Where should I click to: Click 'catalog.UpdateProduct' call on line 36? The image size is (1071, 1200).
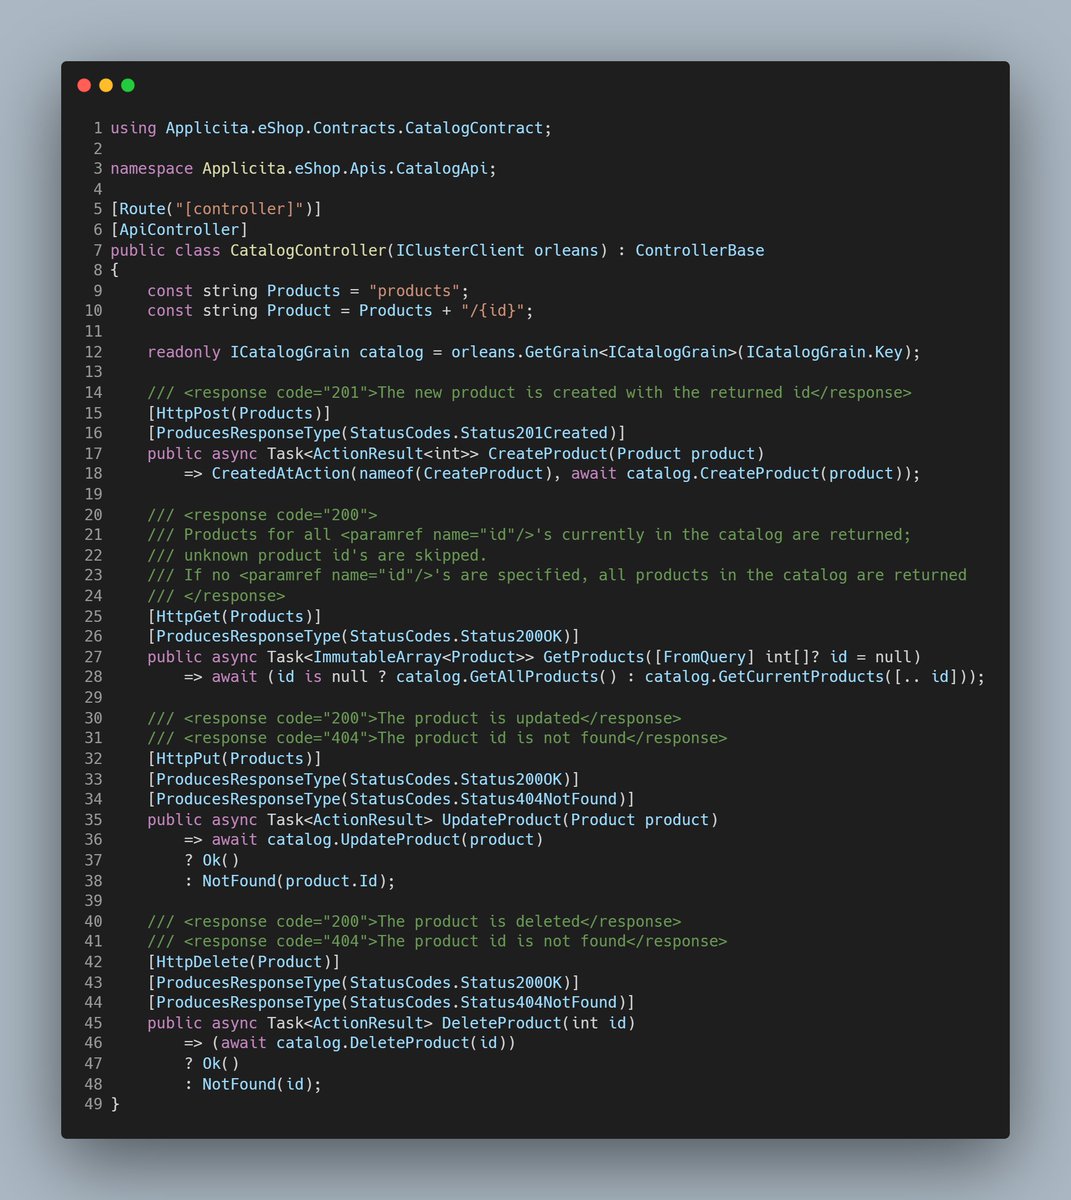(x=364, y=840)
